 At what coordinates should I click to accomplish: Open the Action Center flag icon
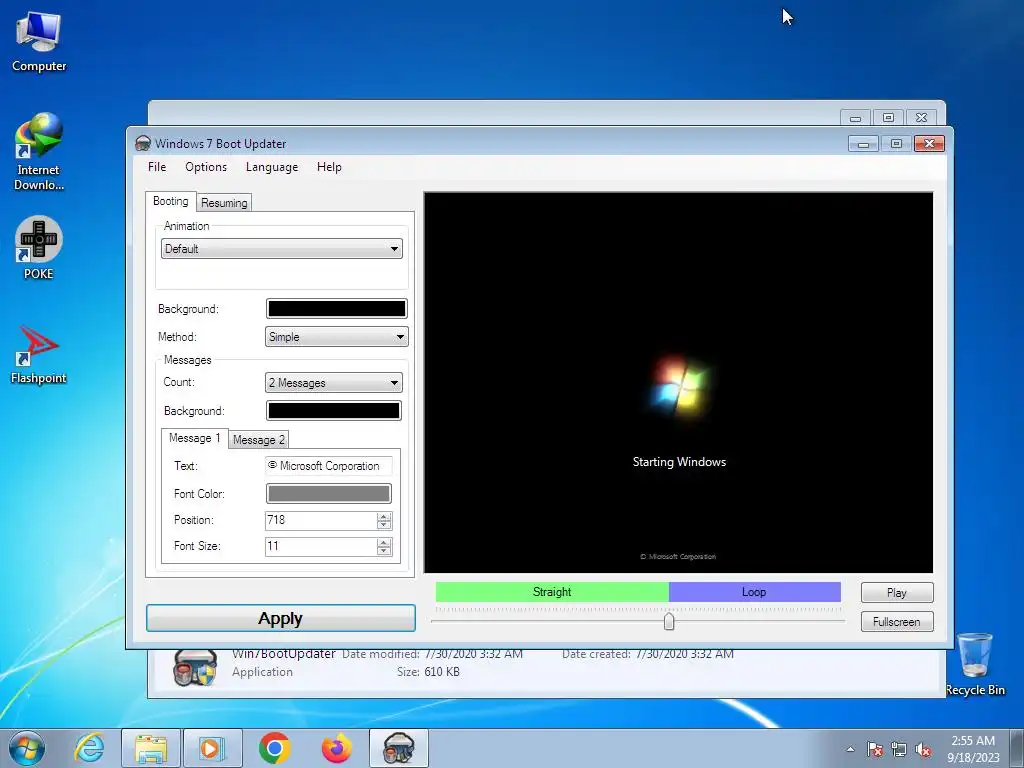pos(875,749)
